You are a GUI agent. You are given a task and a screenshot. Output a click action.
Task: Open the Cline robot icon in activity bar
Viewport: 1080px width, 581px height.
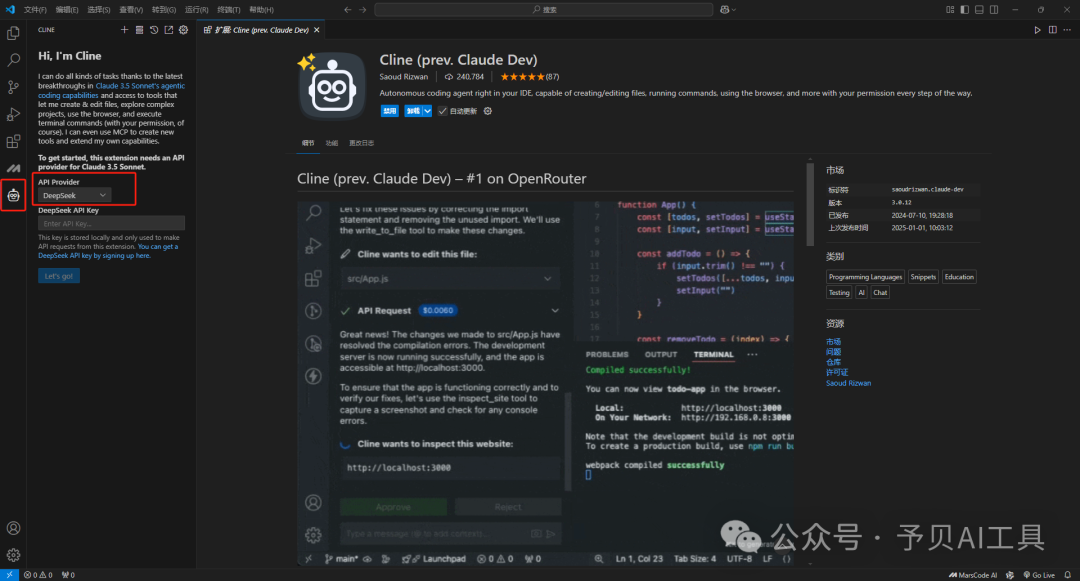13,196
